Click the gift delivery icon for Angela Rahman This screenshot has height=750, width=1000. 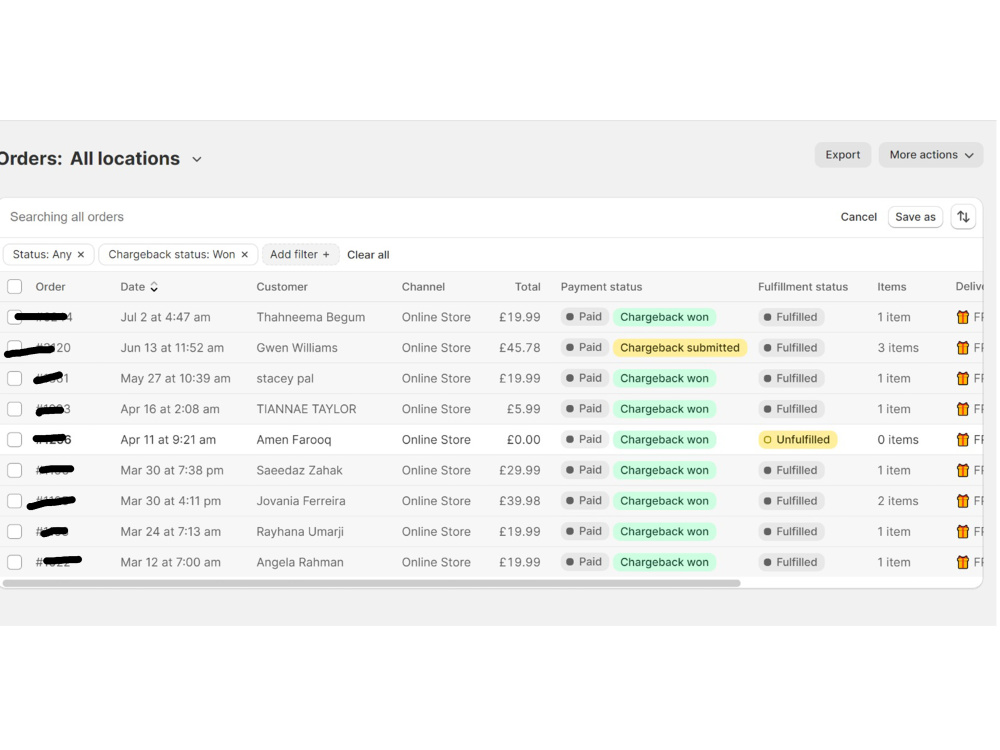pos(962,562)
